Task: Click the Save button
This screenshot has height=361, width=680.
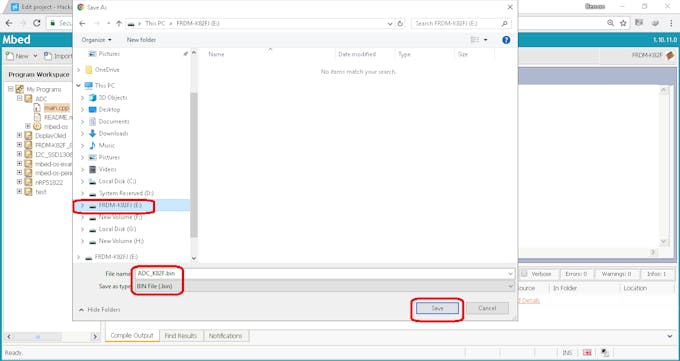Action: (x=437, y=308)
